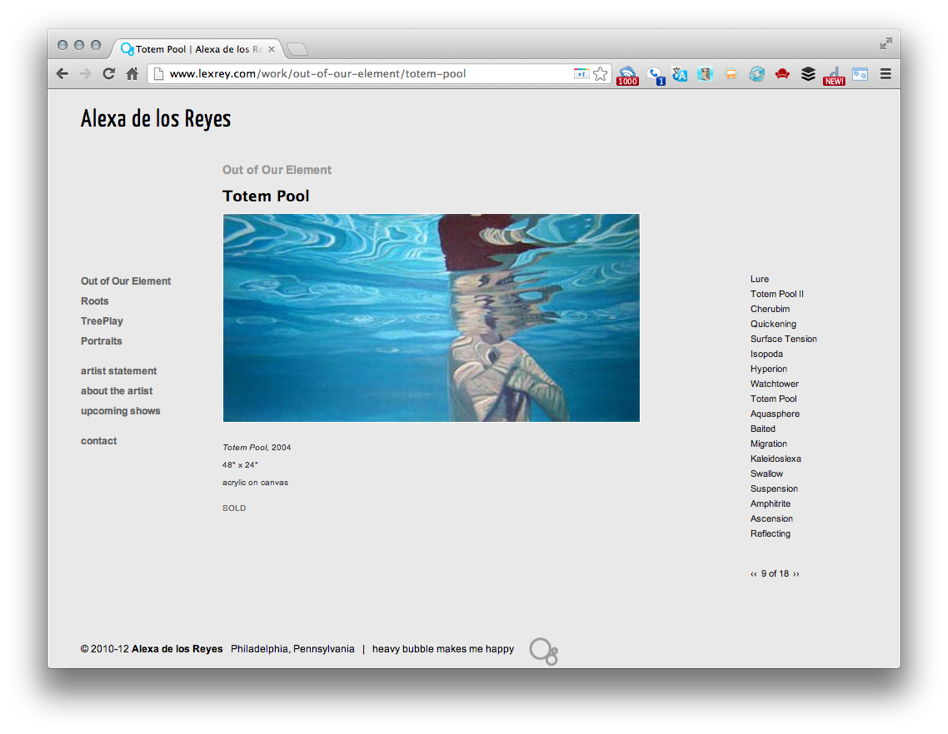Open Out of Our Element in left menu
The width and height of the screenshot is (948, 734).
126,281
